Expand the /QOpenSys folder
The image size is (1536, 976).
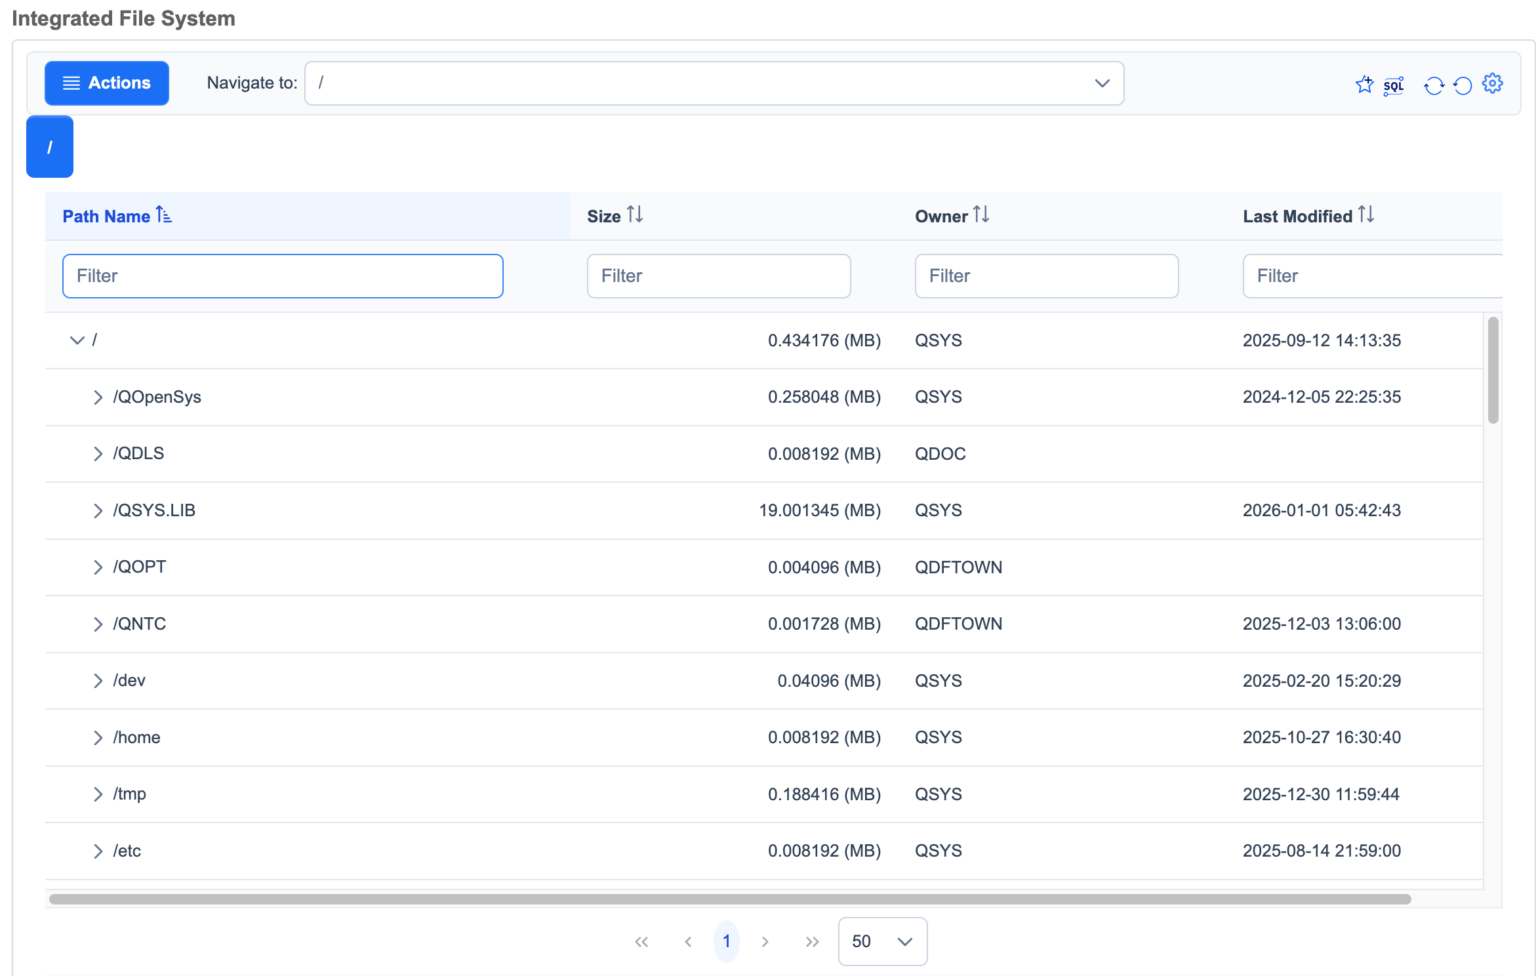[98, 397]
